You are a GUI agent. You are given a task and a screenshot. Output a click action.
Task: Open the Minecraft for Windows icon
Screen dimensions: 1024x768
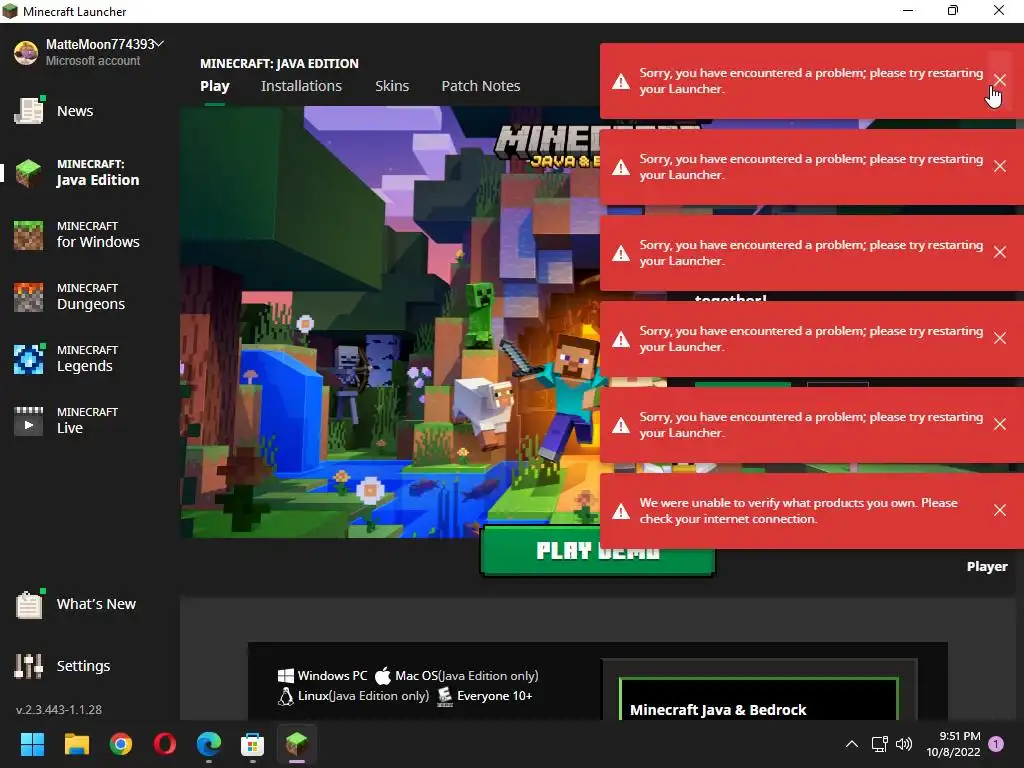coord(29,235)
